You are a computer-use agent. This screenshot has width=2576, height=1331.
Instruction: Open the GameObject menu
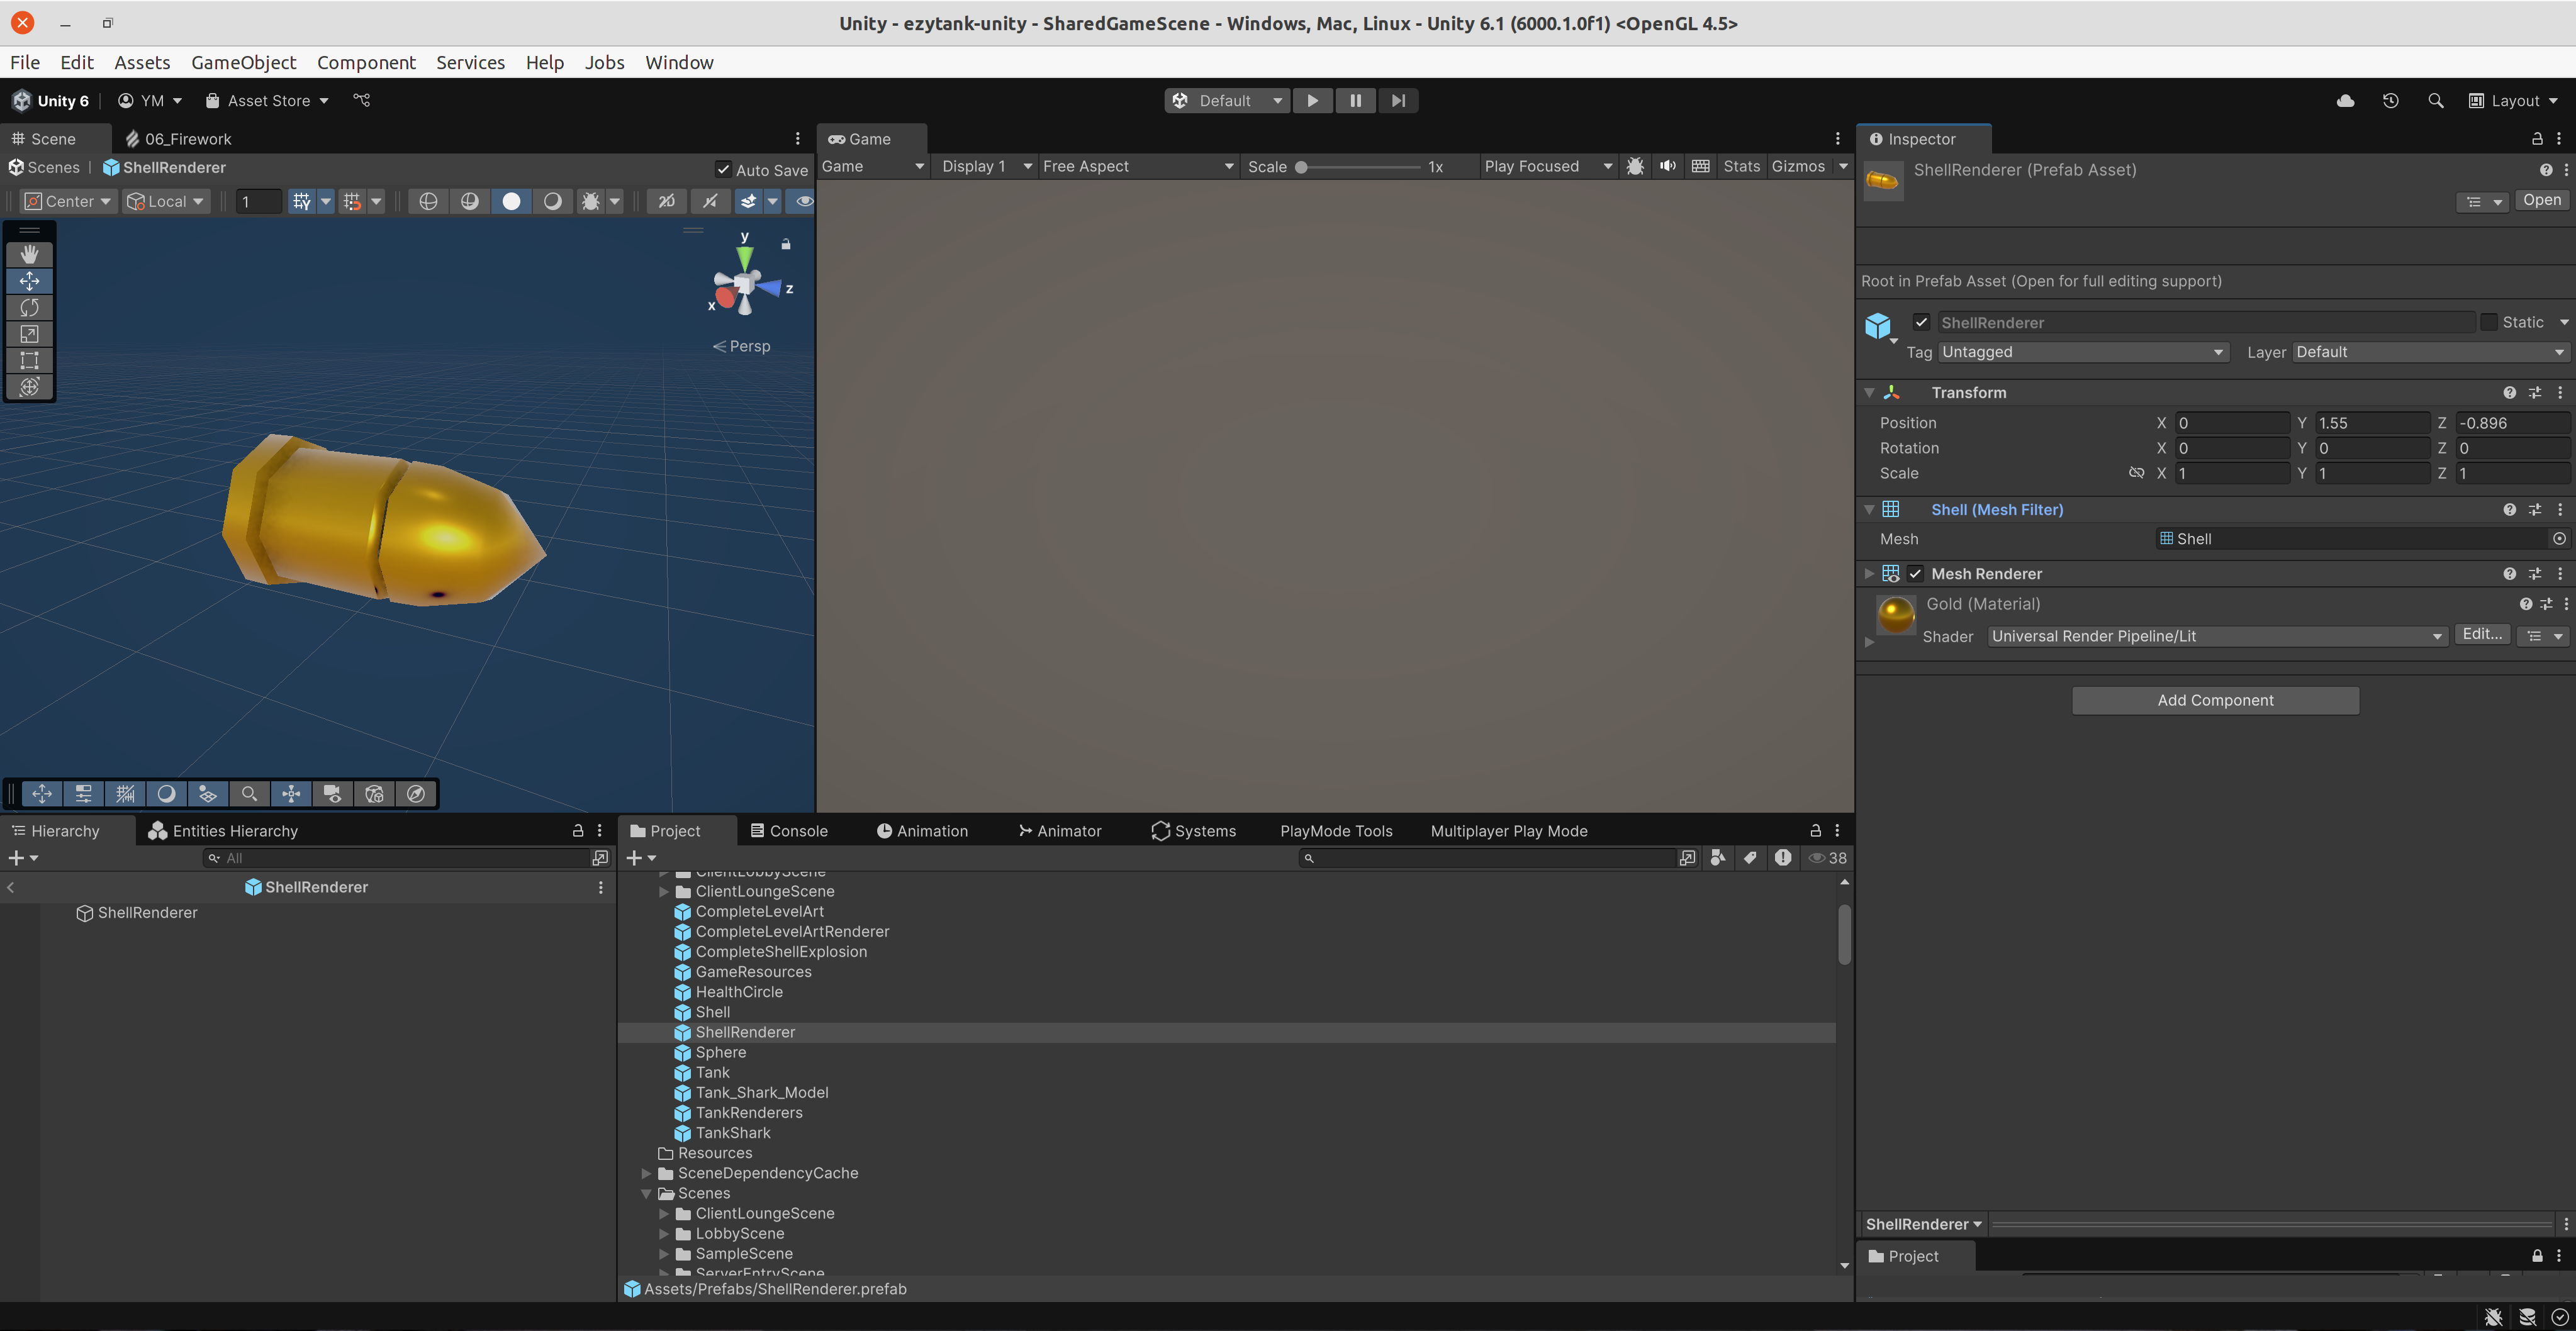[x=243, y=62]
